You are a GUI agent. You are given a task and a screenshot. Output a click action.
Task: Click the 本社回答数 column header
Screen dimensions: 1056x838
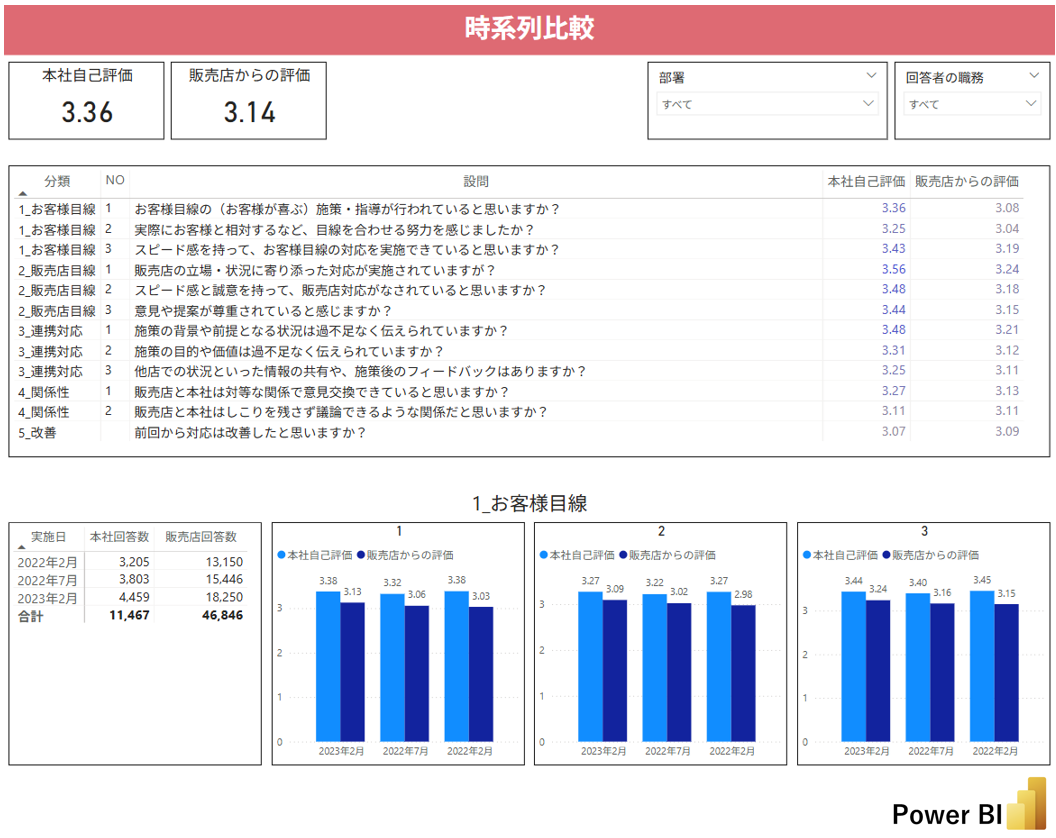[x=118, y=536]
